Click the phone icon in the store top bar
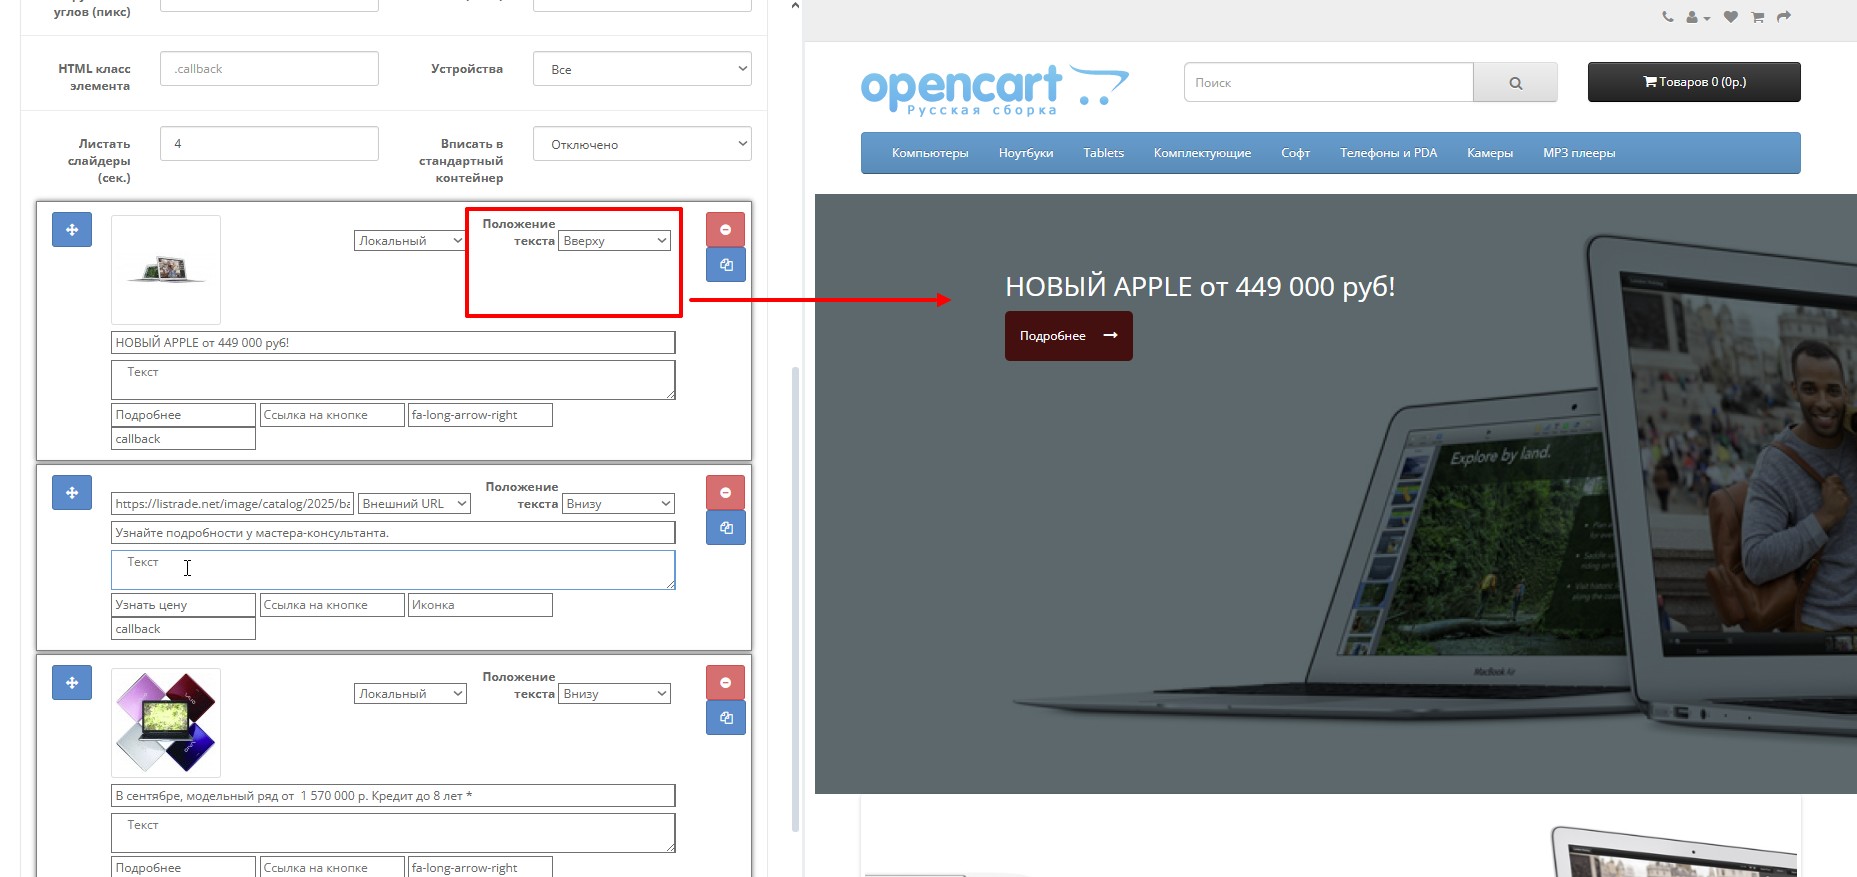Image resolution: width=1857 pixels, height=877 pixels. pos(1667,17)
